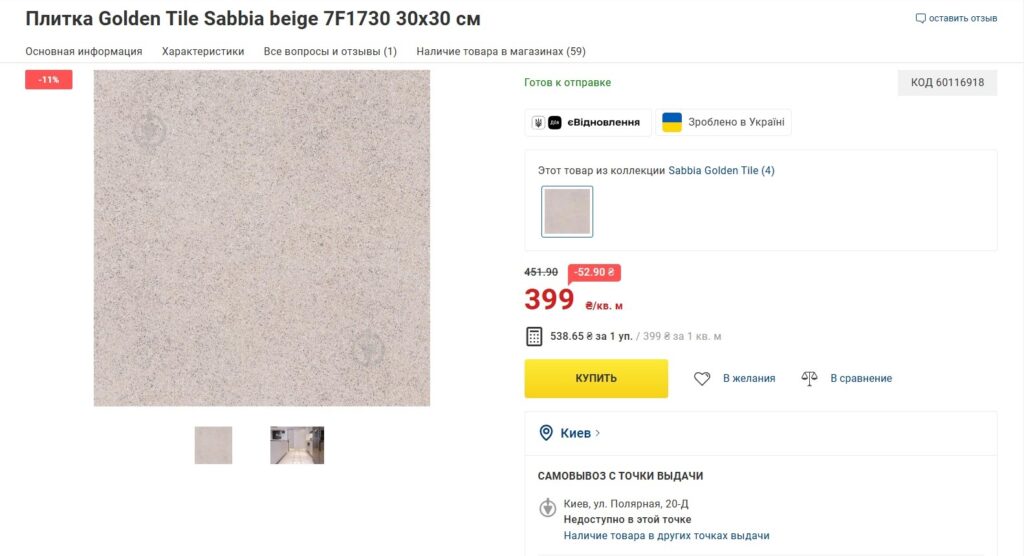Click the єВідновлення program badge
Screen dimensions: 1024x556
tap(588, 122)
